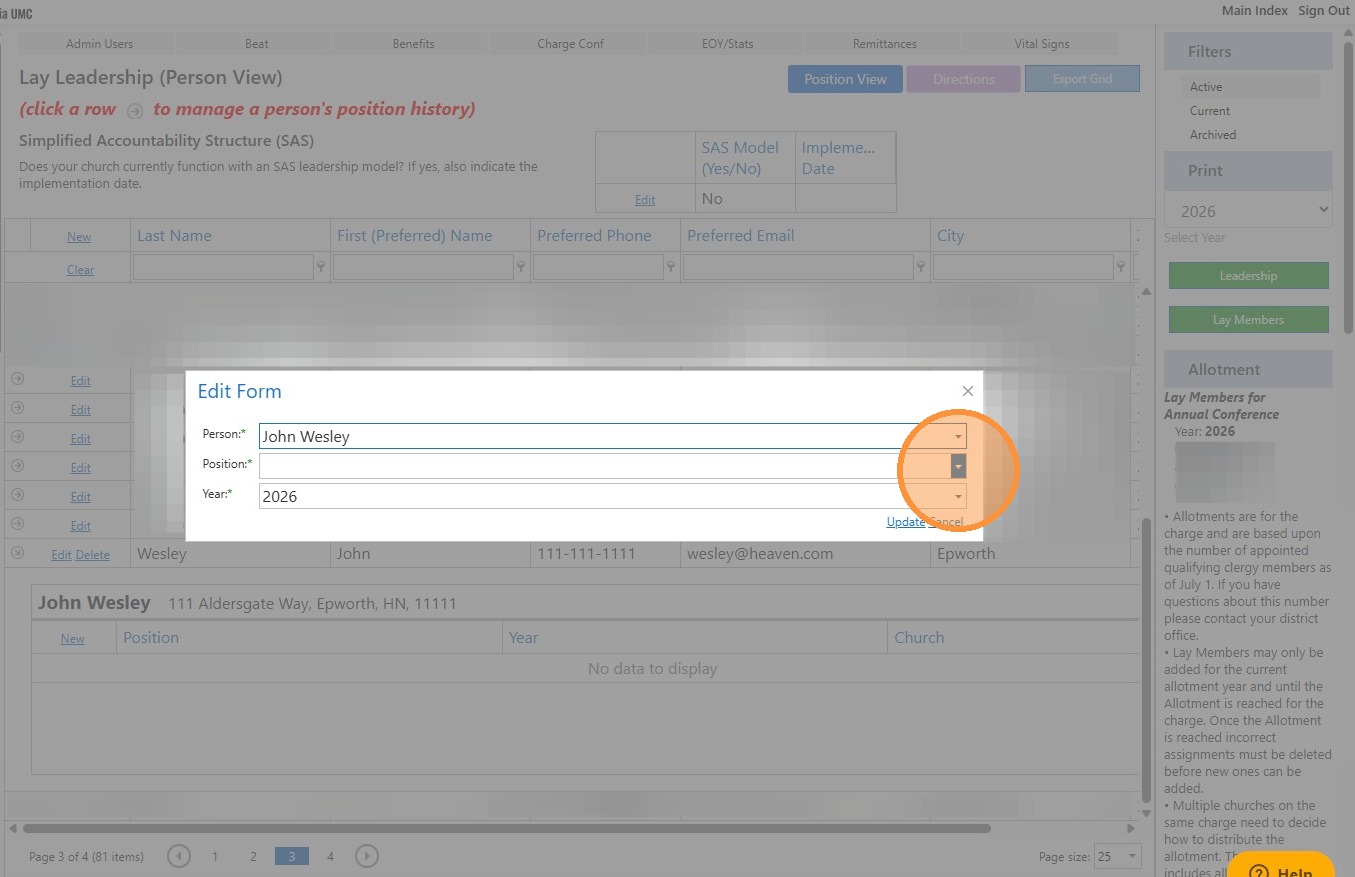Go to the Main Index
The width and height of the screenshot is (1355, 877).
tap(1255, 10)
